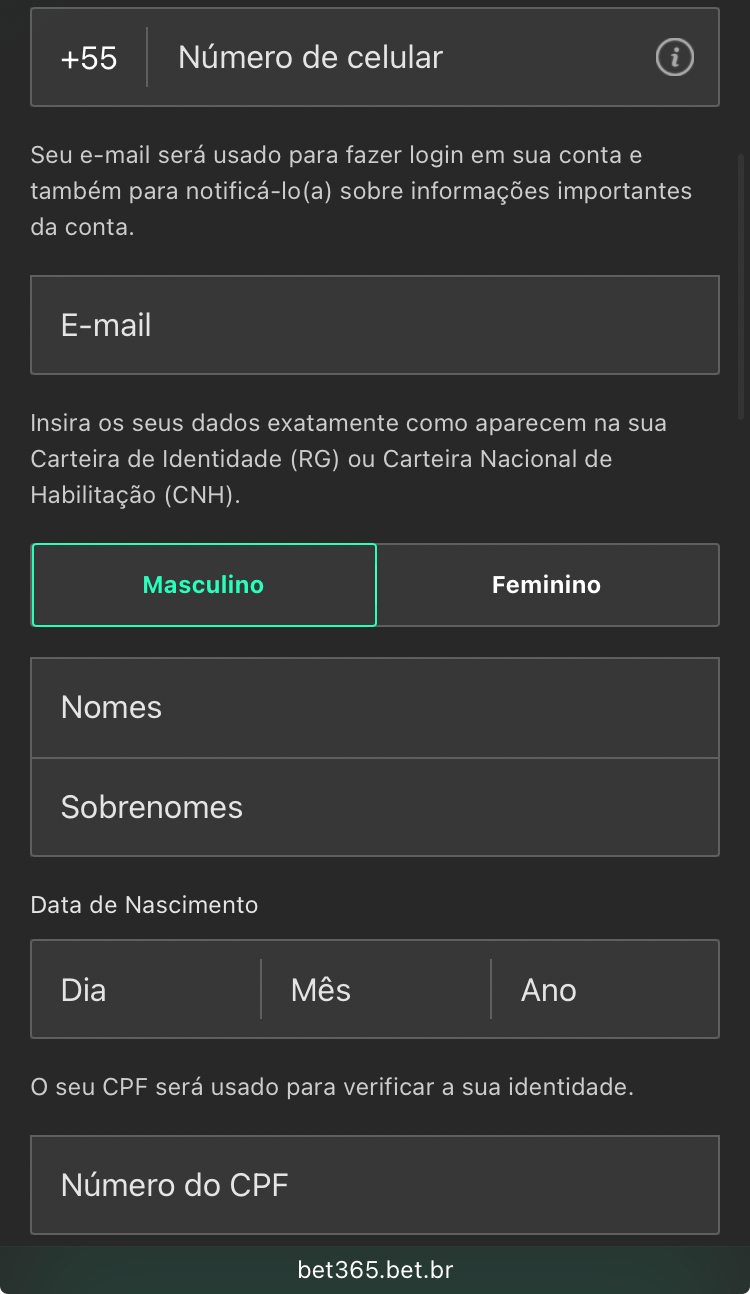The width and height of the screenshot is (750, 1294).
Task: Focus the Nomes text field
Action: coord(375,708)
